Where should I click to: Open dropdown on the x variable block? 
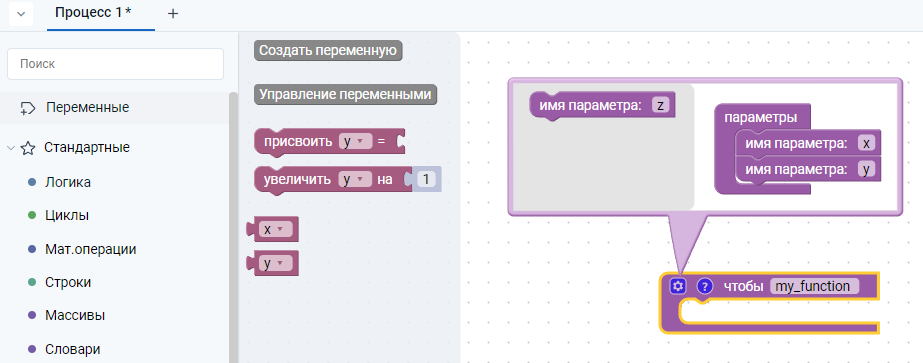click(x=275, y=229)
